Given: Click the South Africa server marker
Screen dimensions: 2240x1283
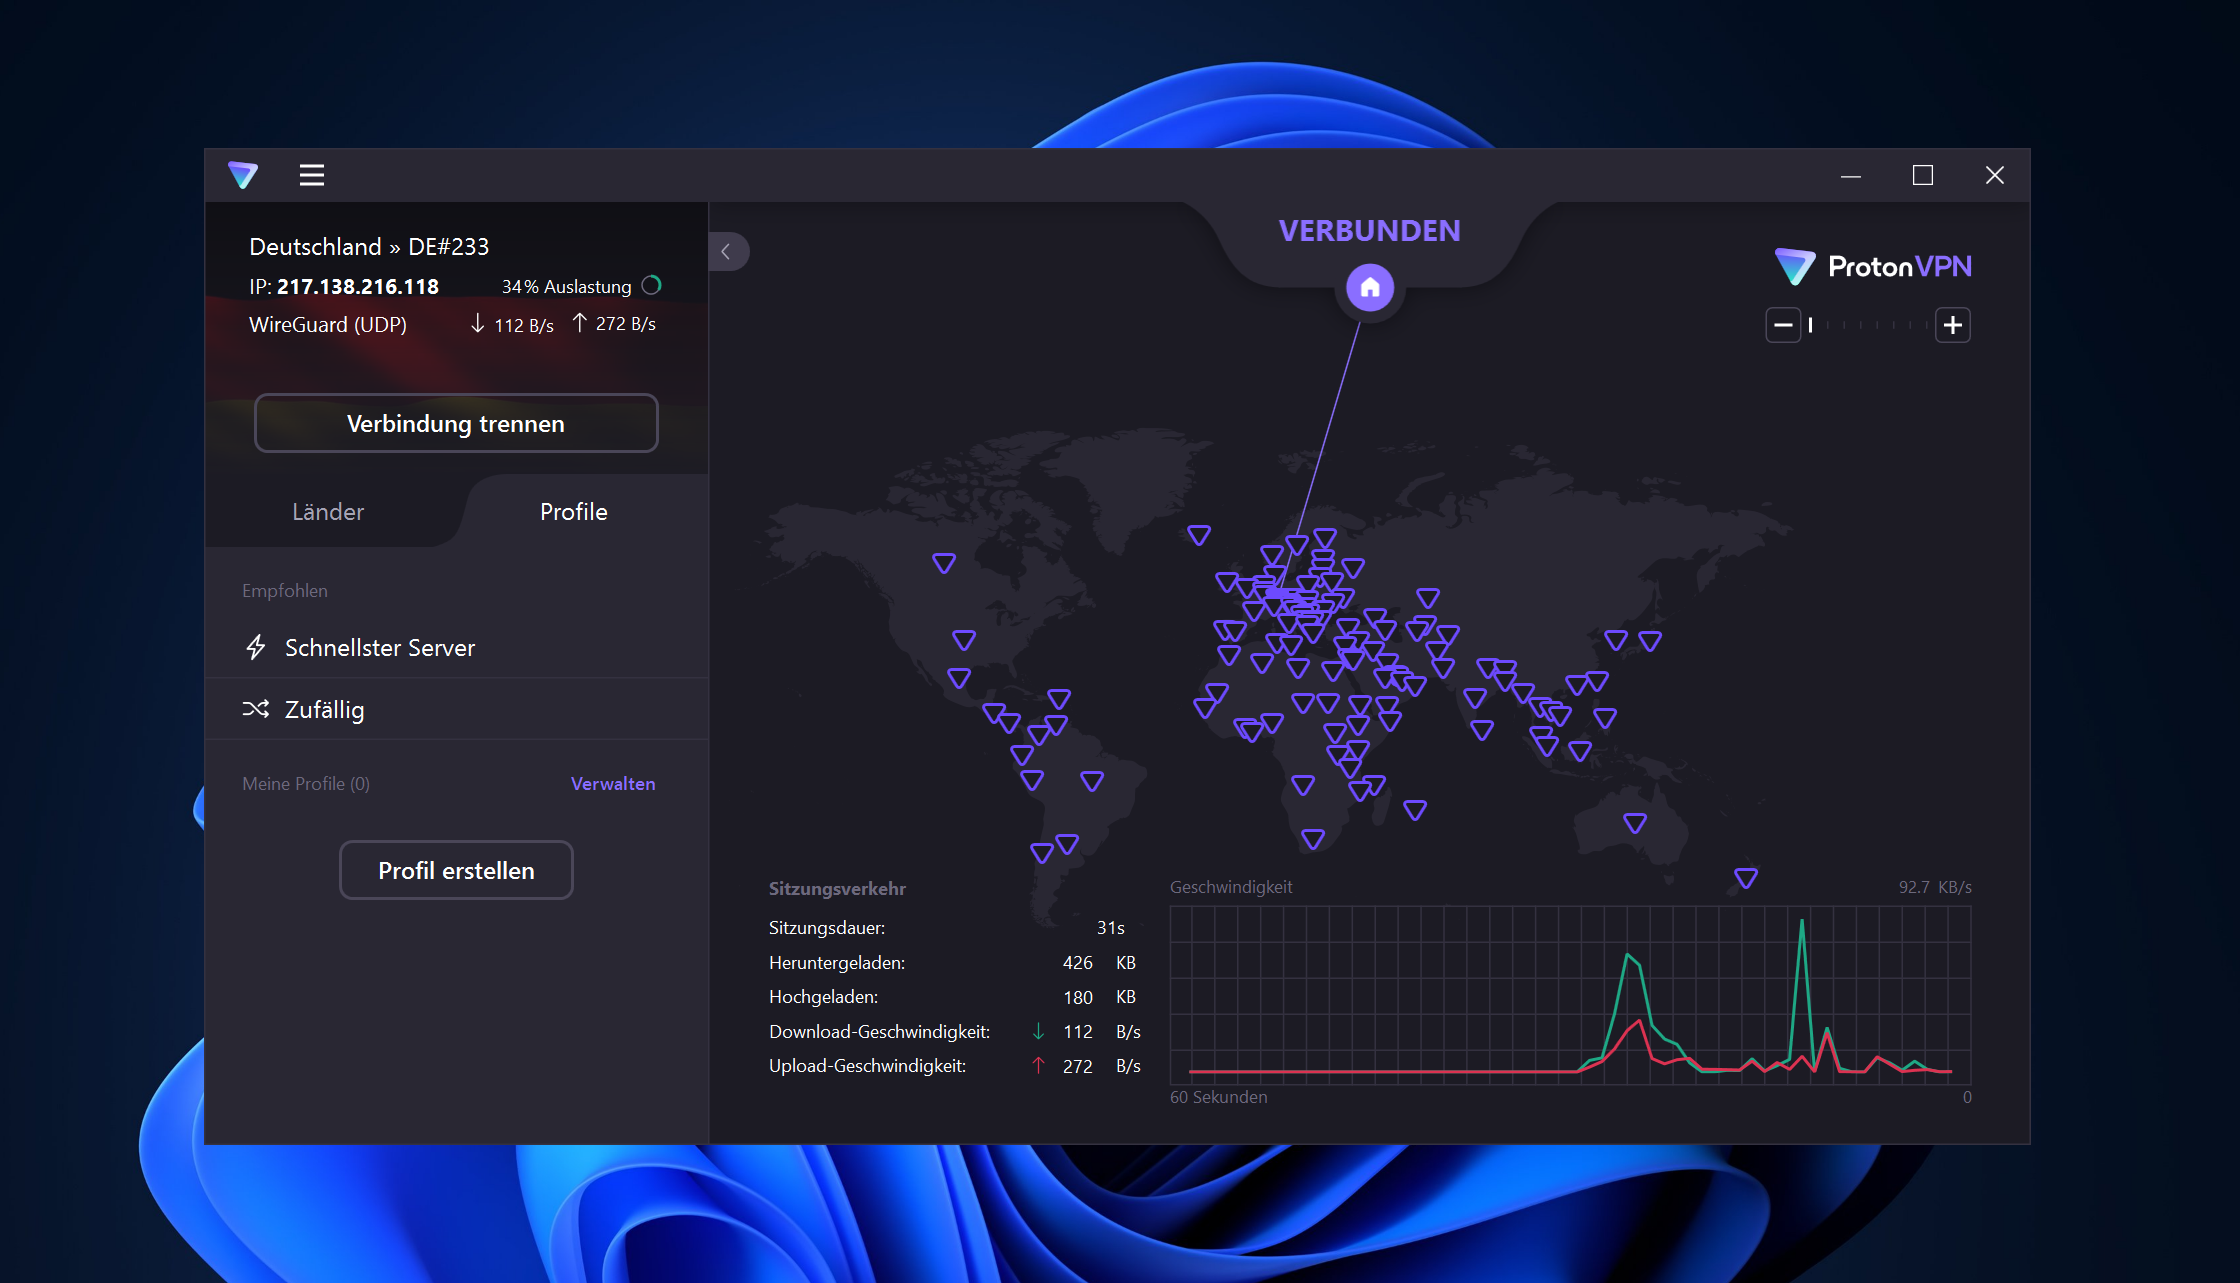Looking at the screenshot, I should (x=1313, y=839).
